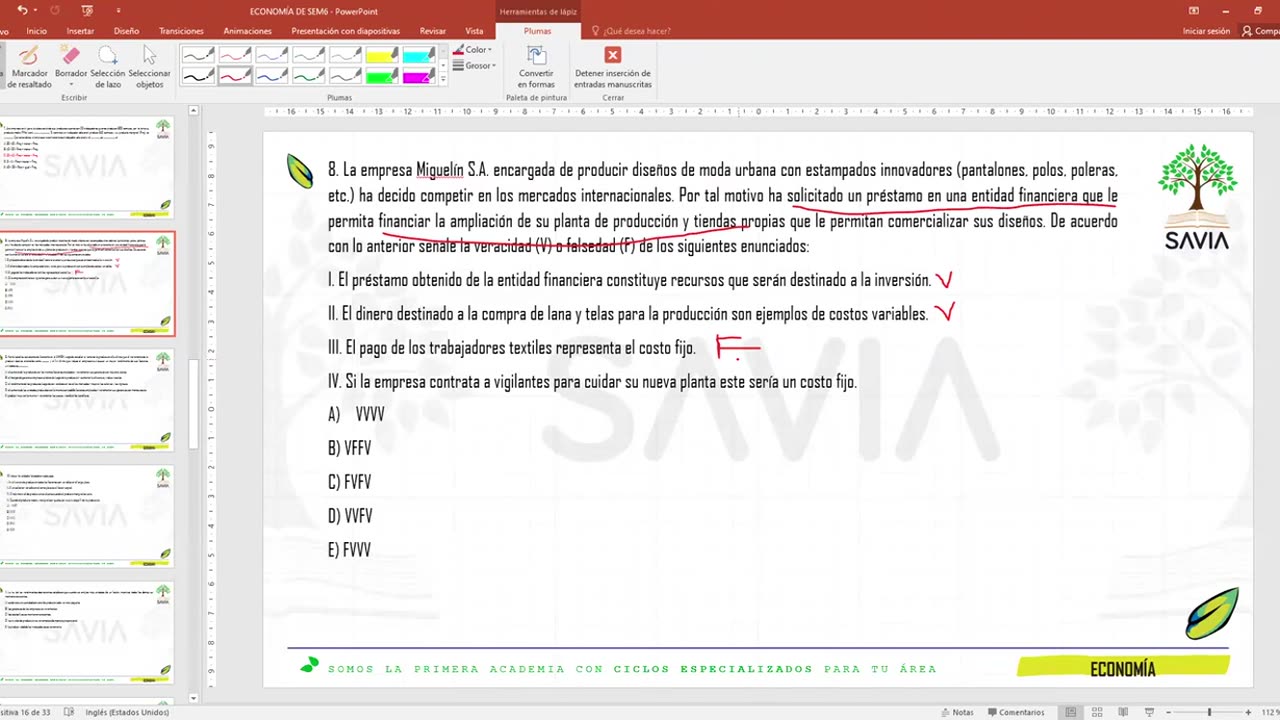Select the thick gray pen in bottom row

pyautogui.click(x=346, y=76)
